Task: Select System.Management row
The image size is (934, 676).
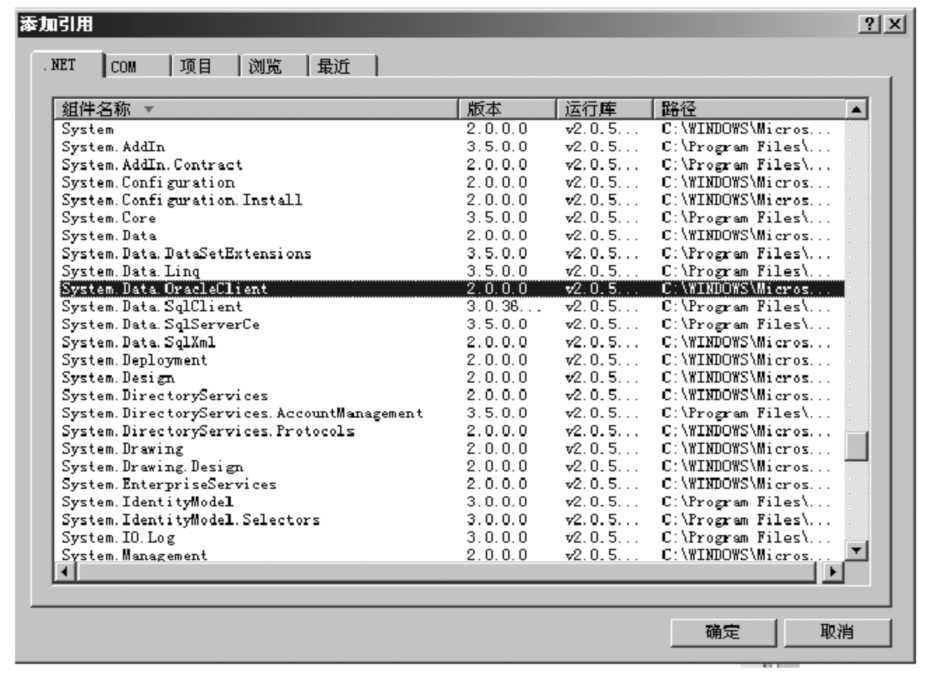Action: point(452,554)
